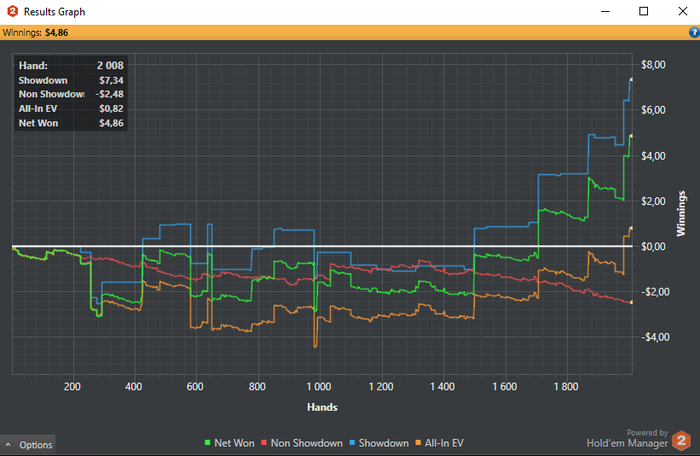Image resolution: width=700 pixels, height=456 pixels.
Task: Click the blue Showdown line end marker
Action: 631,80
